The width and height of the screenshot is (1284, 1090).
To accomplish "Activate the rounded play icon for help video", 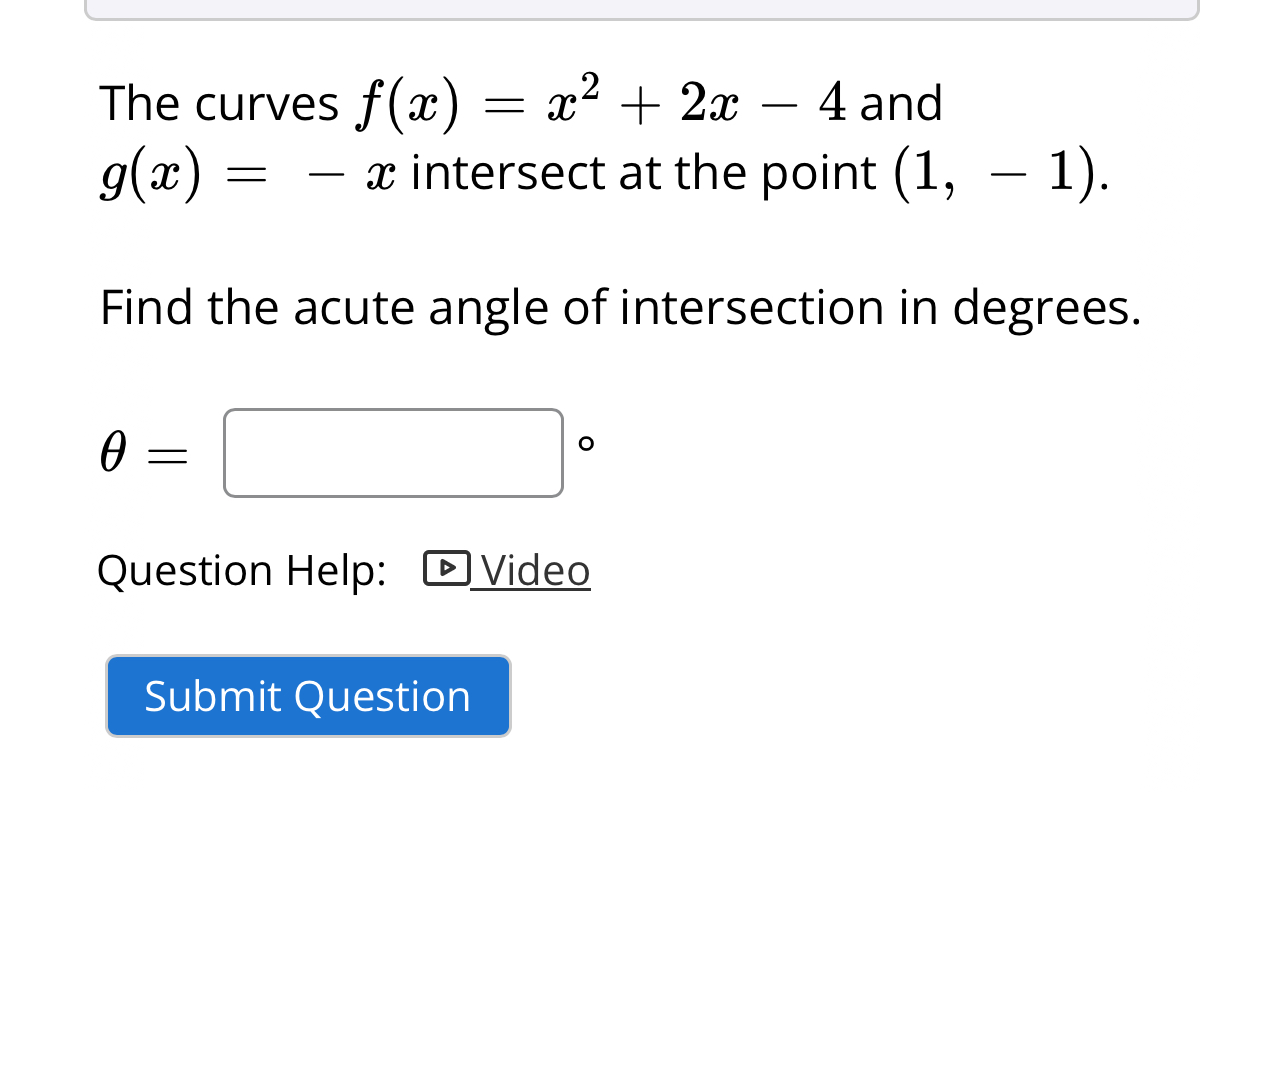I will click(x=445, y=569).
